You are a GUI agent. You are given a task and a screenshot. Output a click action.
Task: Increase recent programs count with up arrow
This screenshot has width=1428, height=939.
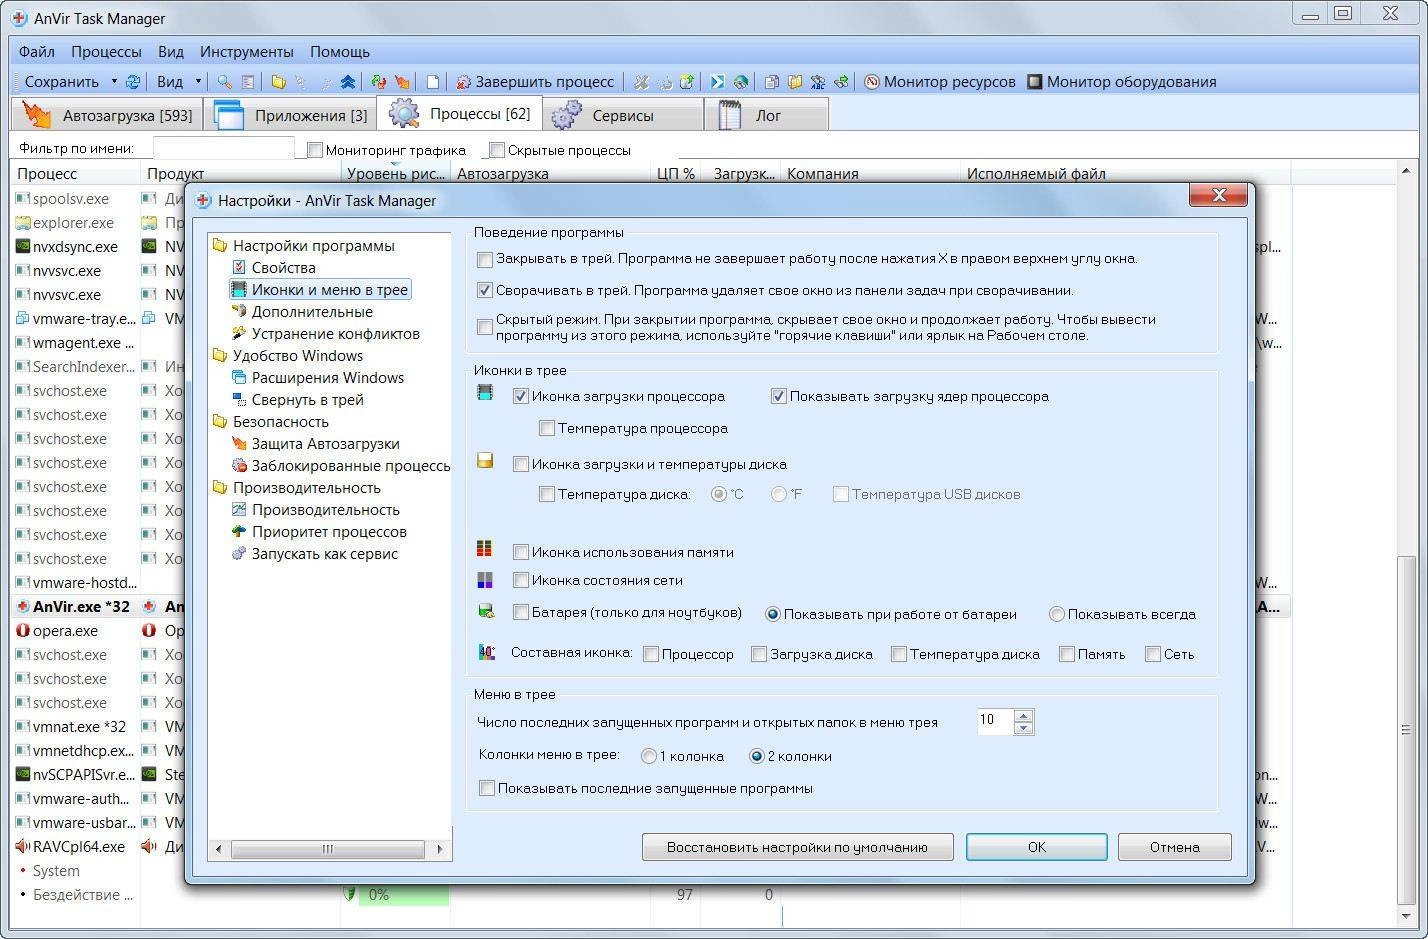pyautogui.click(x=1022, y=715)
